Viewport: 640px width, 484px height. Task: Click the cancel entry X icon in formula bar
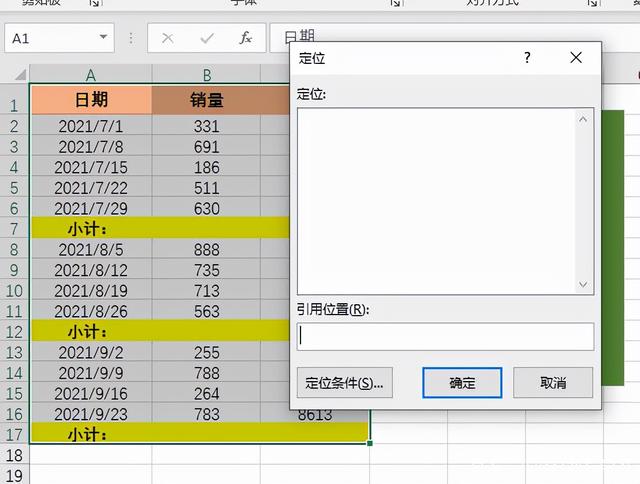point(167,38)
